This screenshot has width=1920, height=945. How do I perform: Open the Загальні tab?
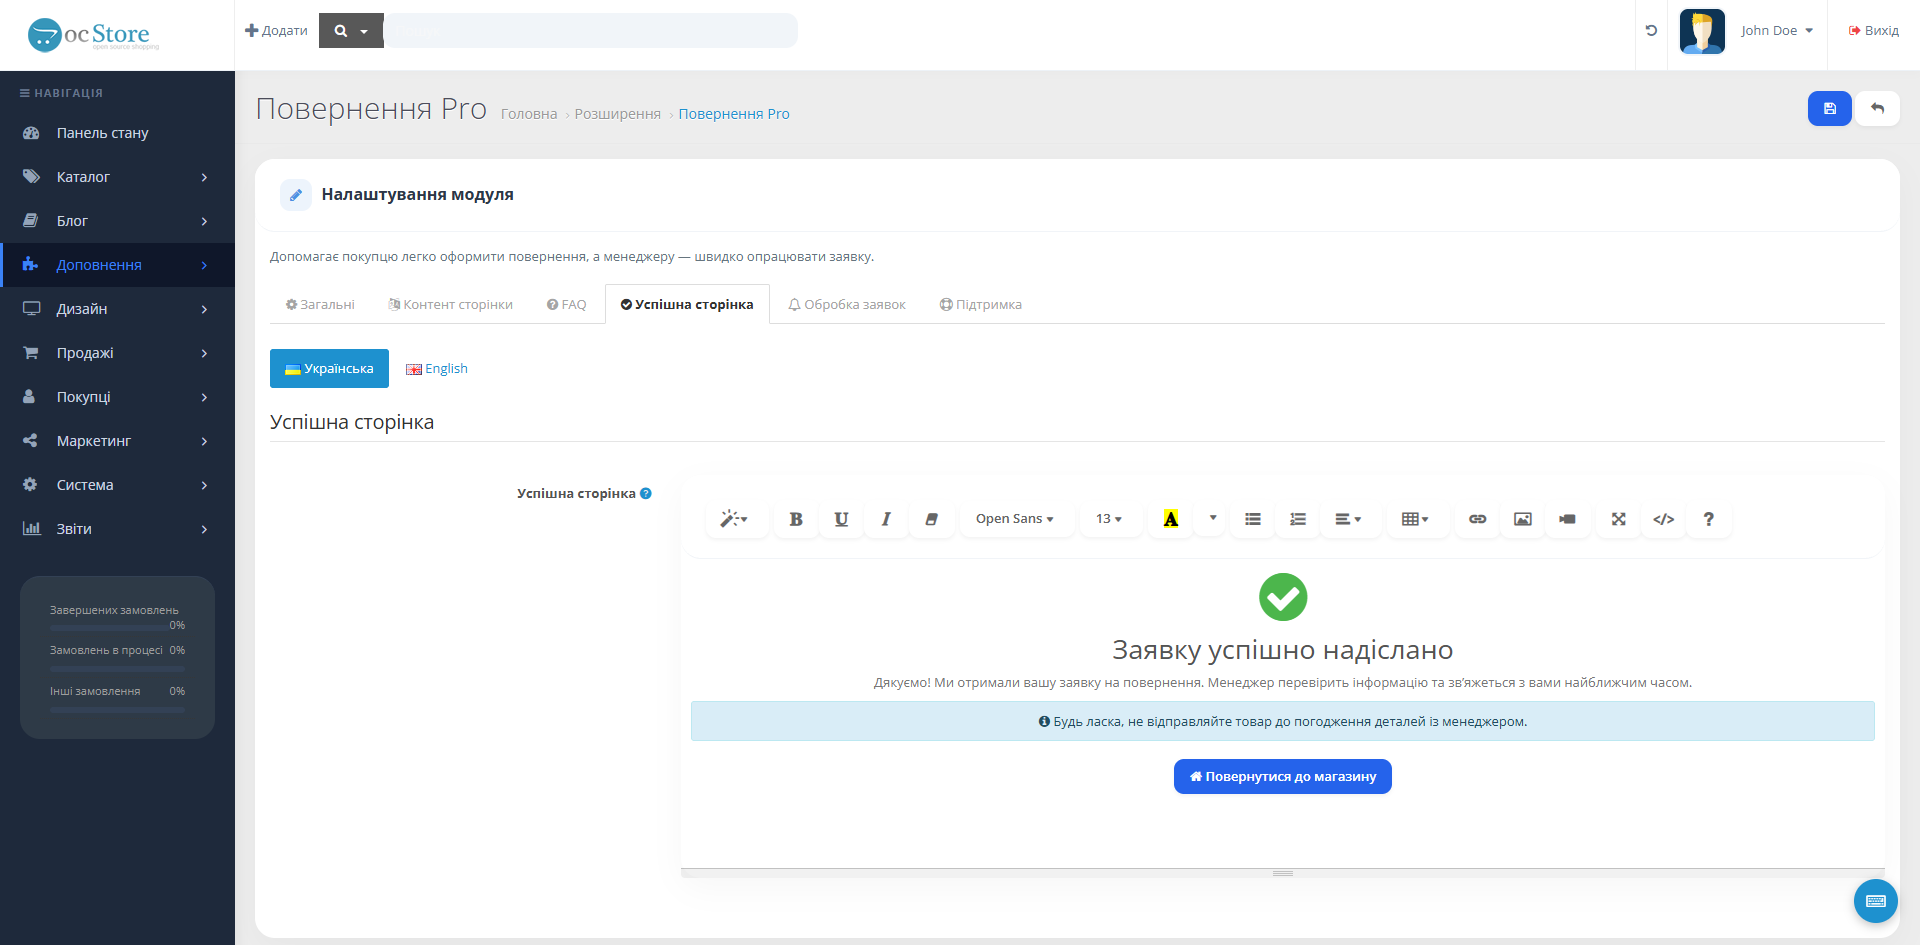tap(320, 305)
